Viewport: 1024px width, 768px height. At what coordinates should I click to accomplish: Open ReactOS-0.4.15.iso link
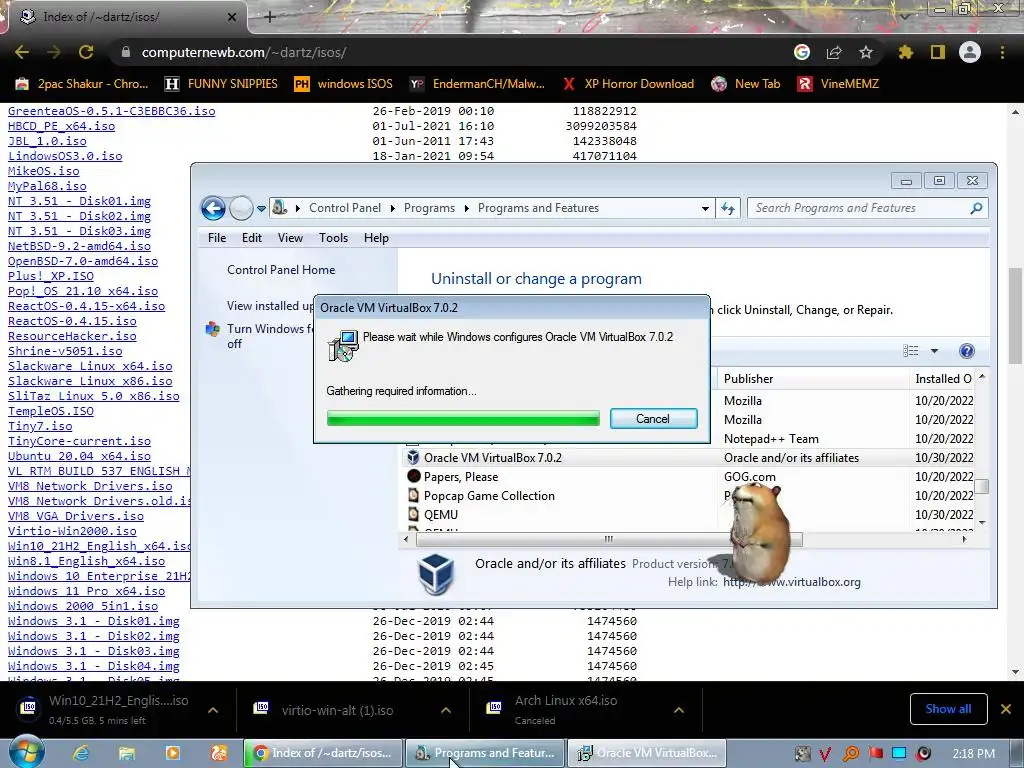point(72,321)
